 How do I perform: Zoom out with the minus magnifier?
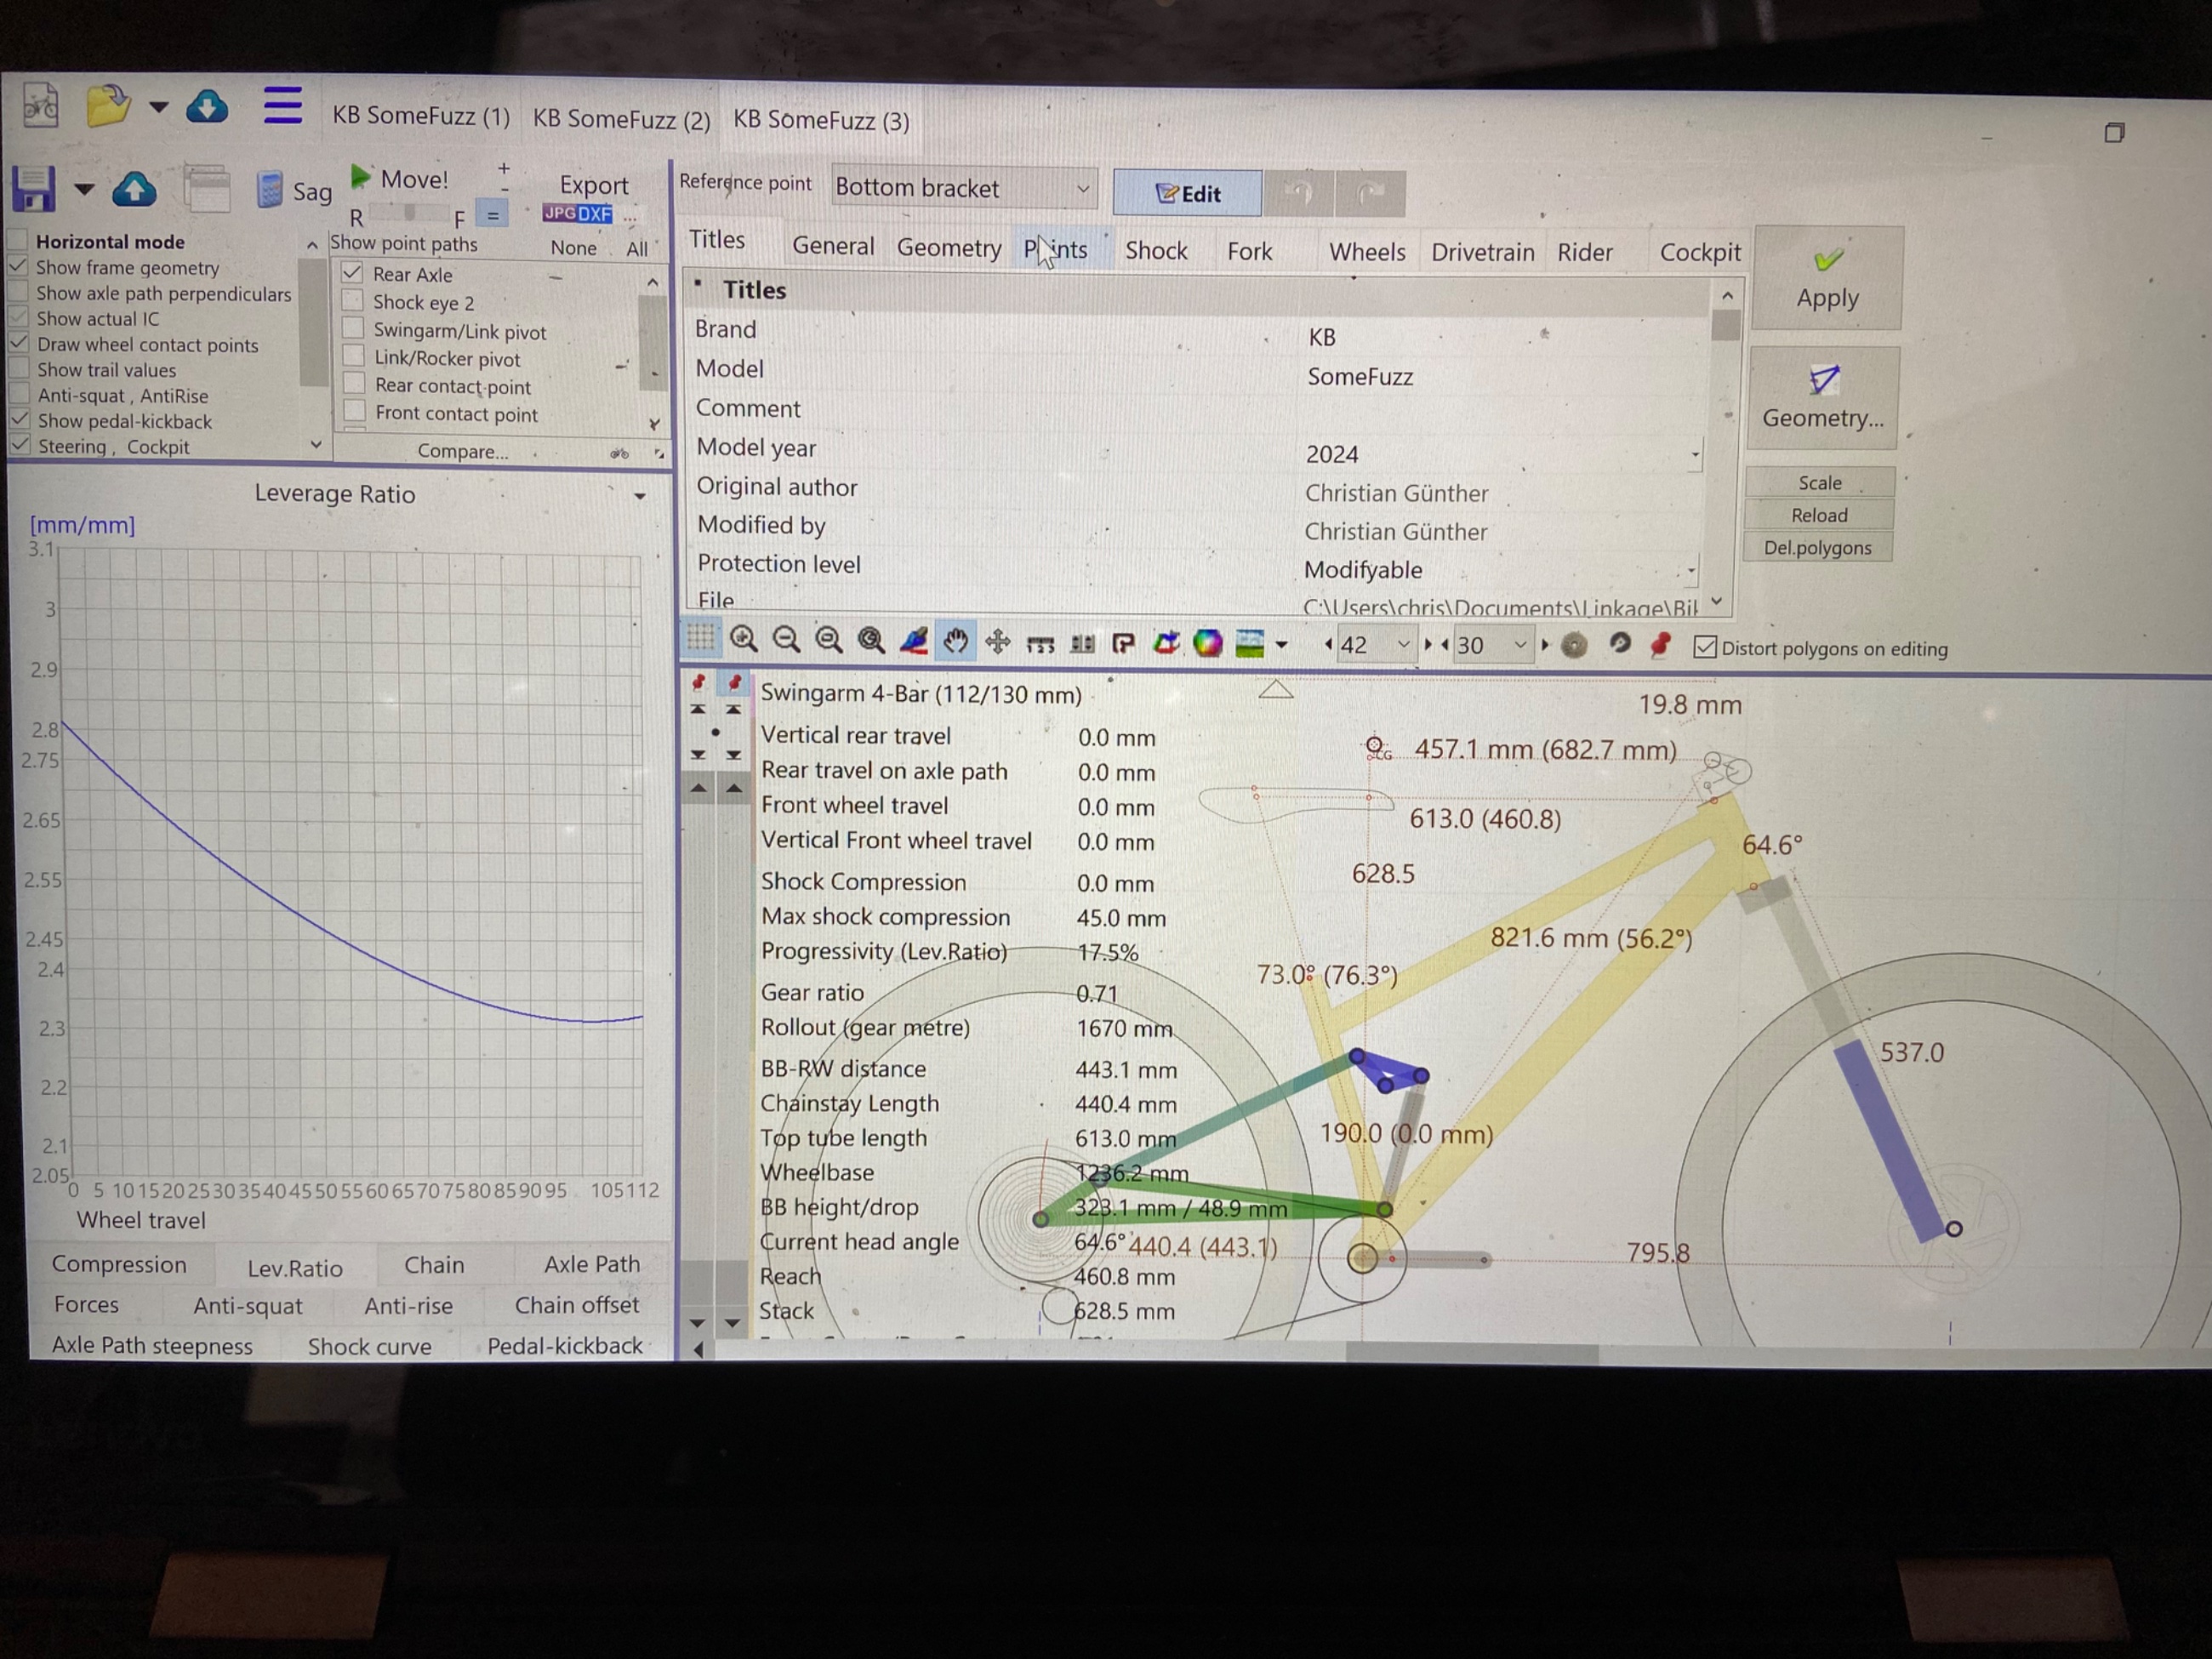pyautogui.click(x=786, y=639)
